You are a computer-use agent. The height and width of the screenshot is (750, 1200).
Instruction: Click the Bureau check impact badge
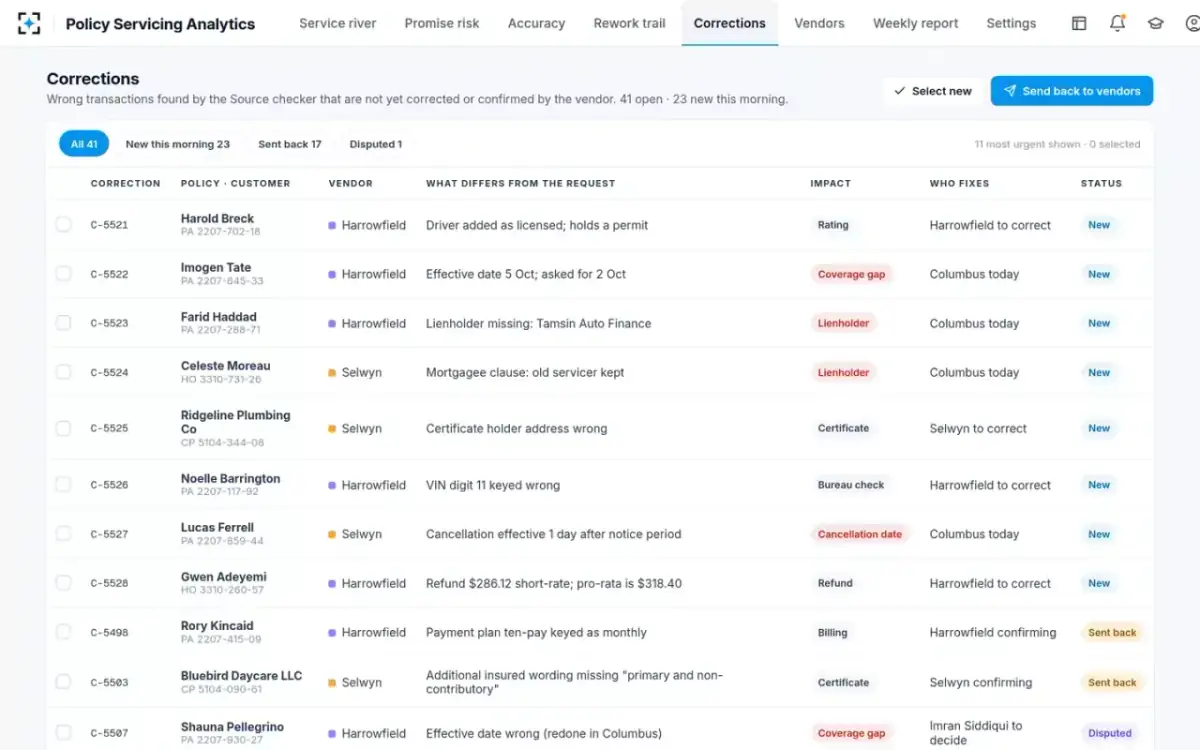pos(851,485)
